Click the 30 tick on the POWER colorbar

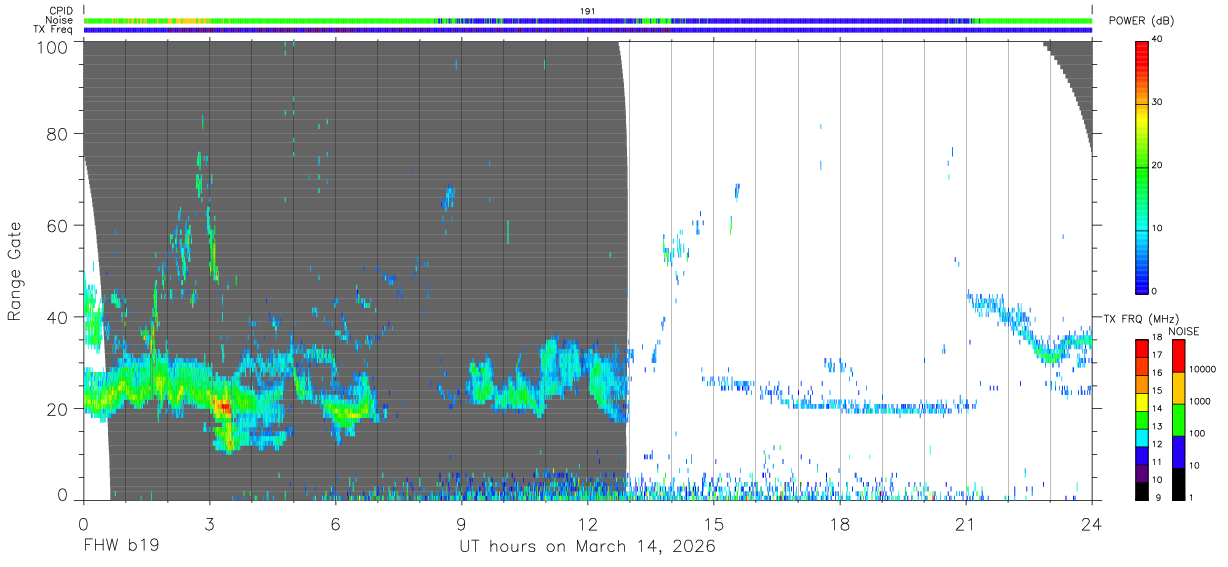[x=1159, y=103]
